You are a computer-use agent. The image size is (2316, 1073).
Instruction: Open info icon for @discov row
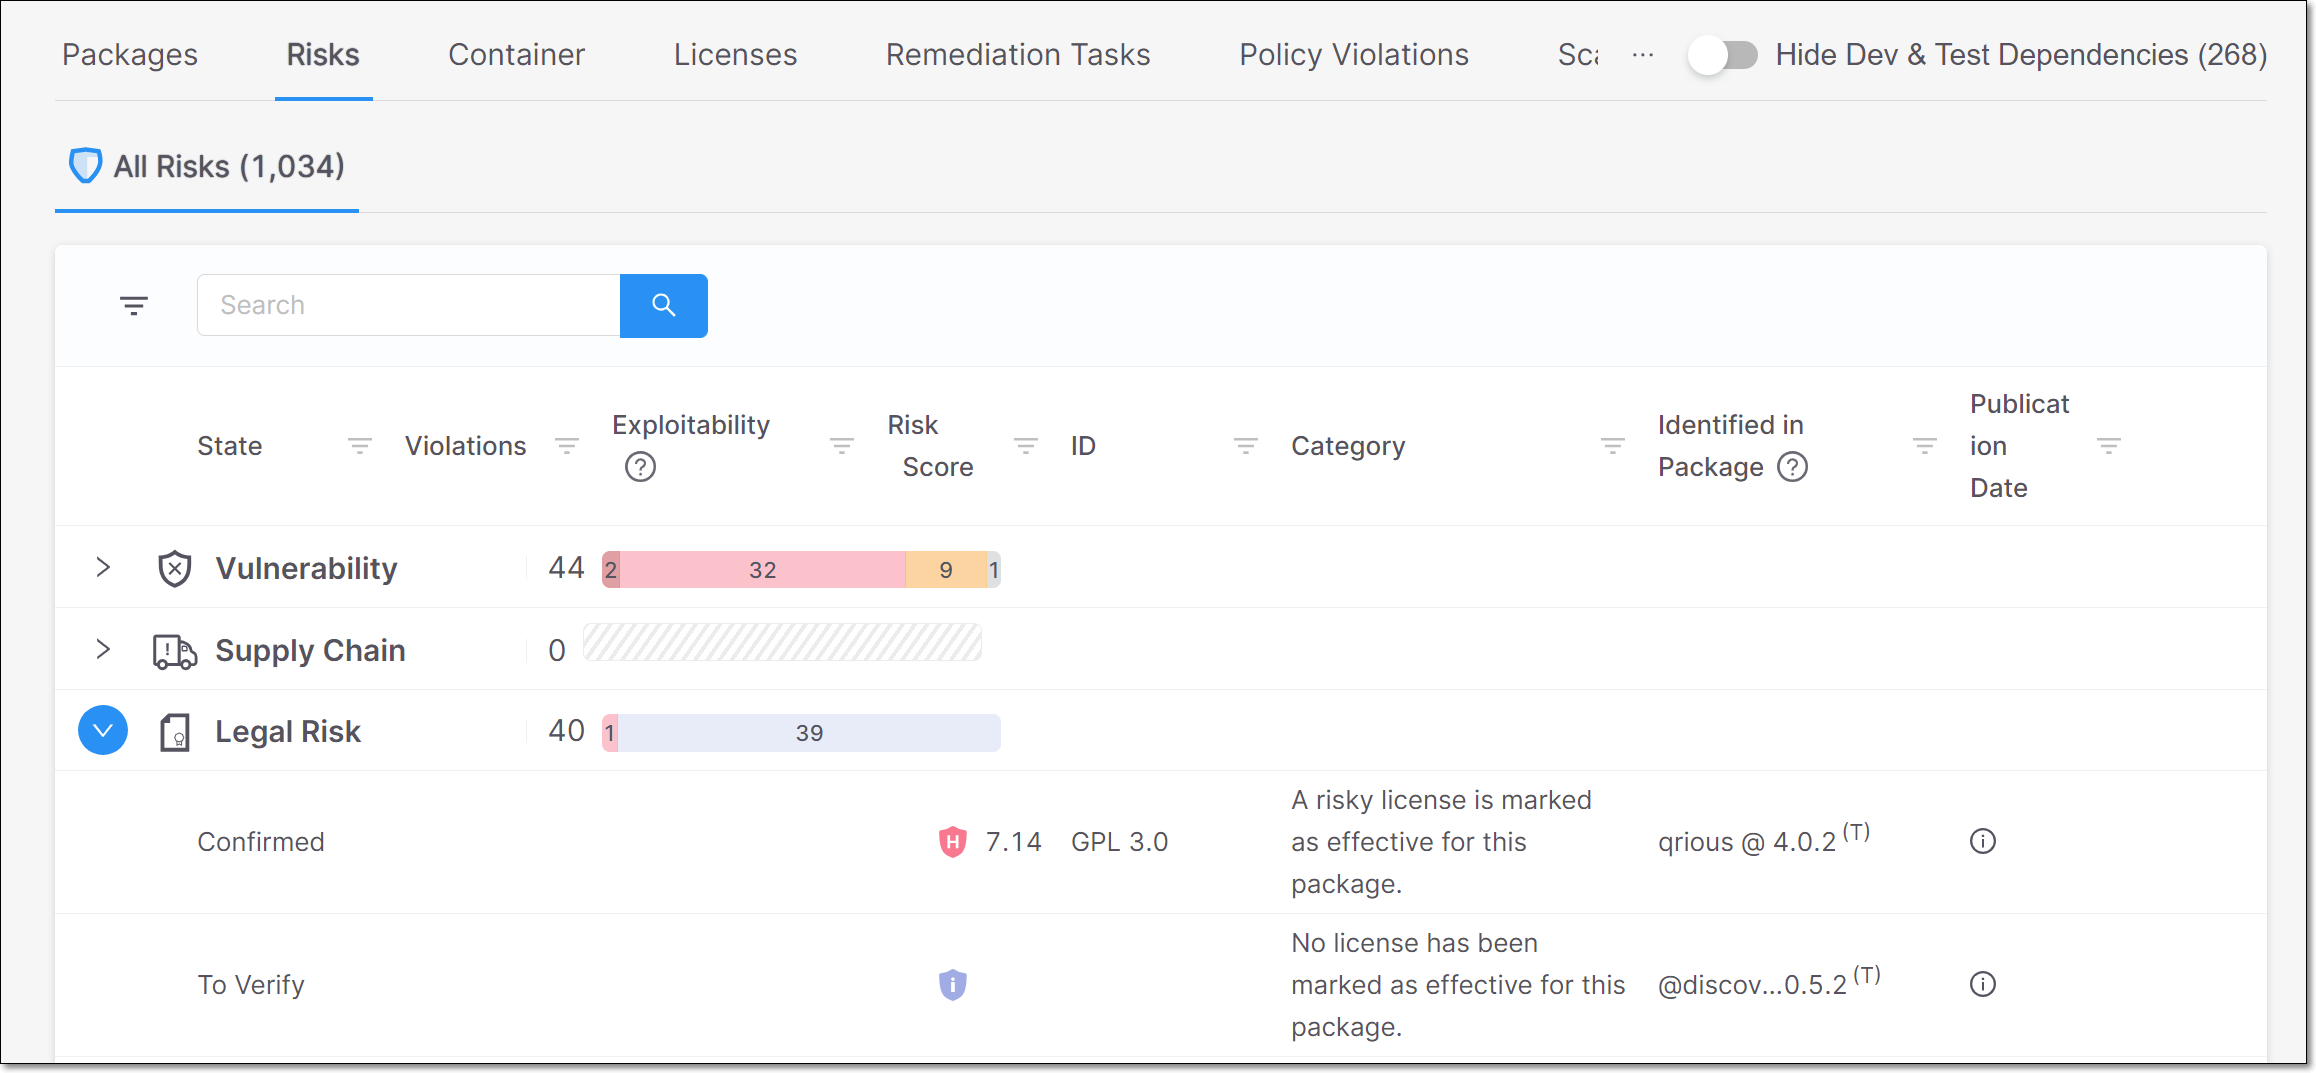click(x=1983, y=985)
